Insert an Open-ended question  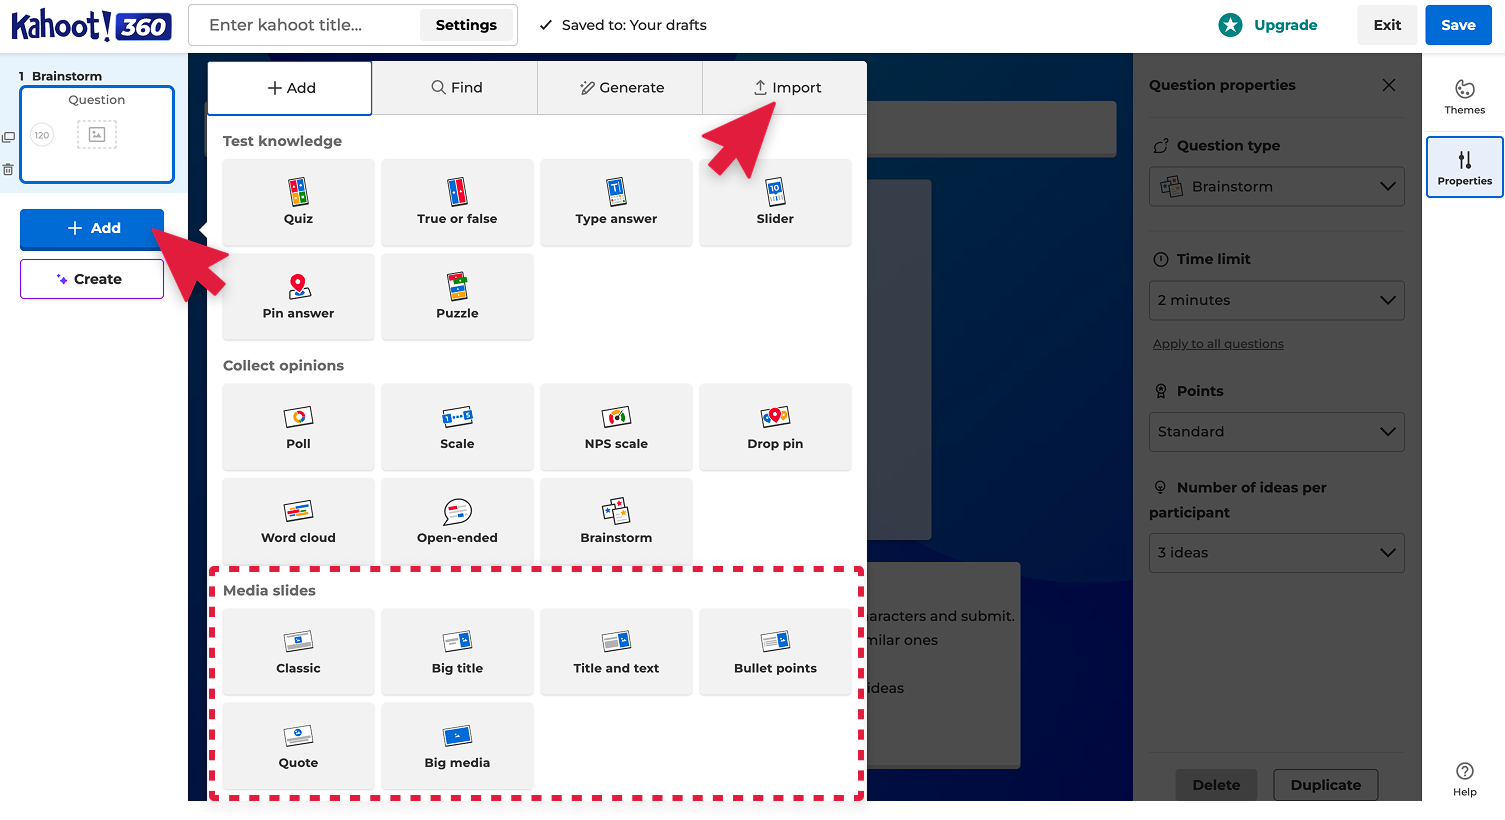point(457,521)
